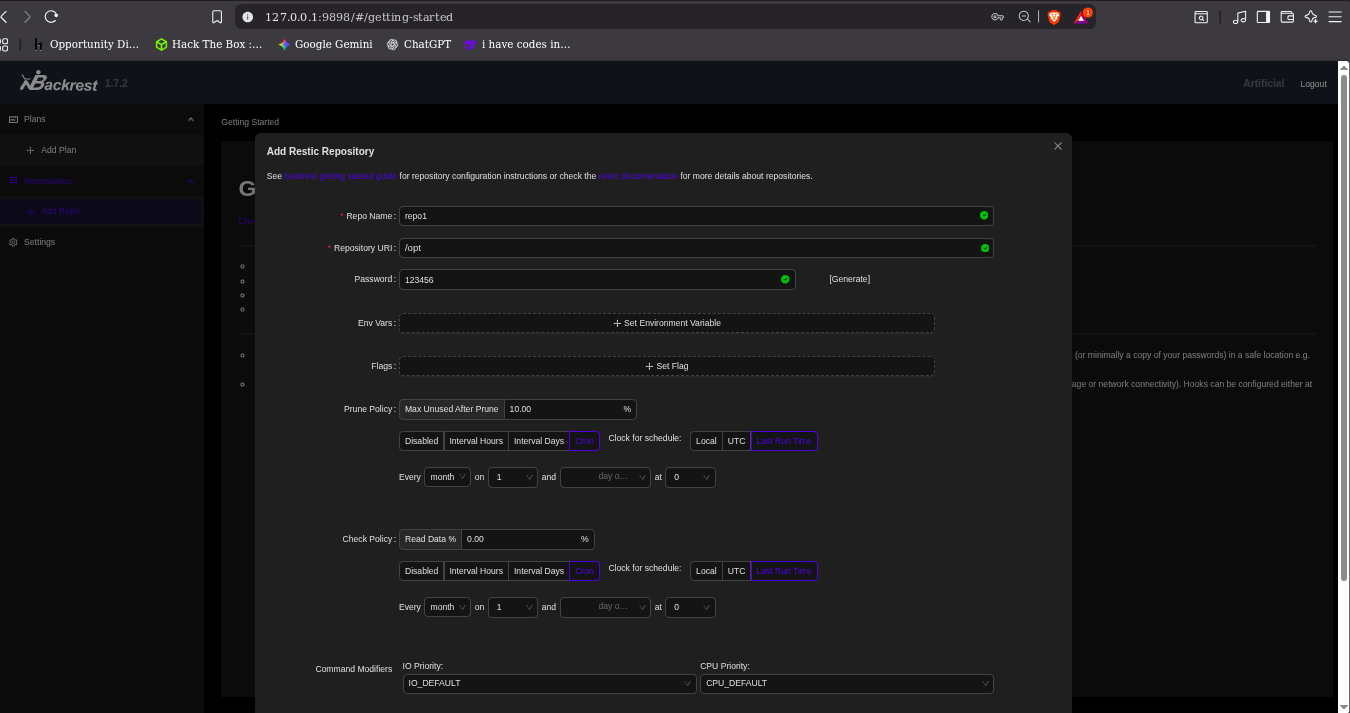The width and height of the screenshot is (1350, 713).
Task: Click the Set Environment Variable button
Action: (x=666, y=323)
